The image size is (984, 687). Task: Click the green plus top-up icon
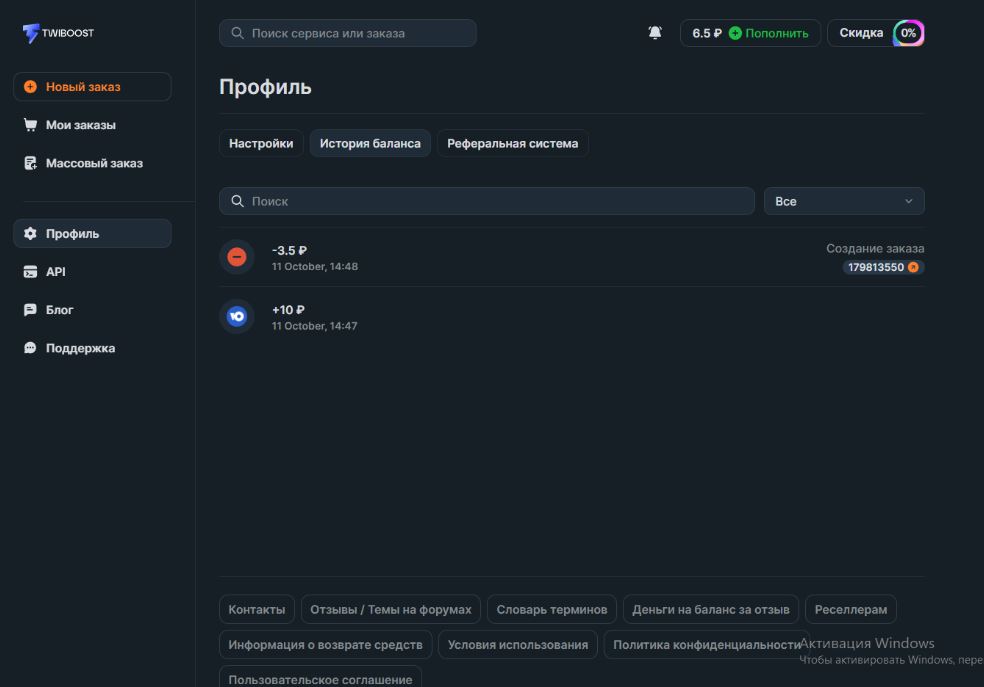tap(735, 33)
